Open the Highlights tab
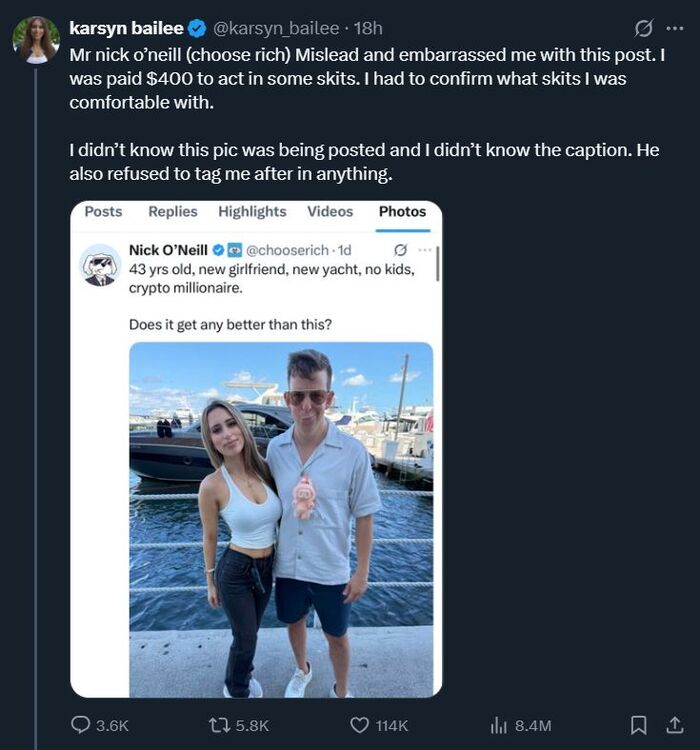Viewport: 700px width, 750px height. click(x=252, y=211)
